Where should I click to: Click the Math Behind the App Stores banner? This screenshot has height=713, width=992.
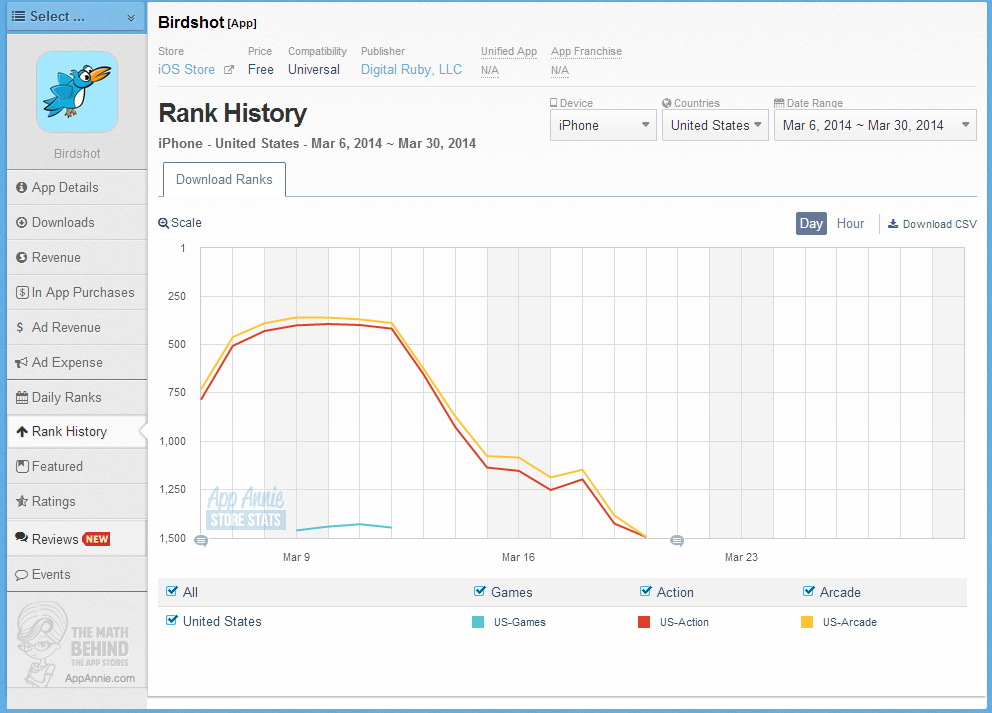[77, 644]
